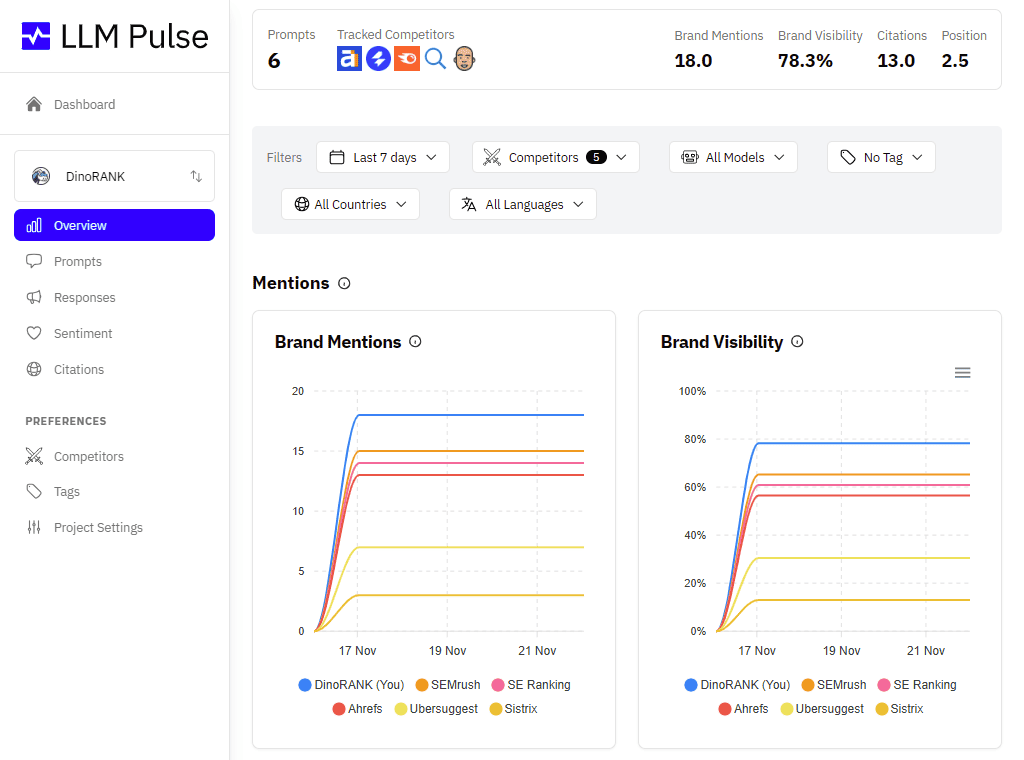
Task: Click the Ahrefs competitor icon
Action: 349,59
